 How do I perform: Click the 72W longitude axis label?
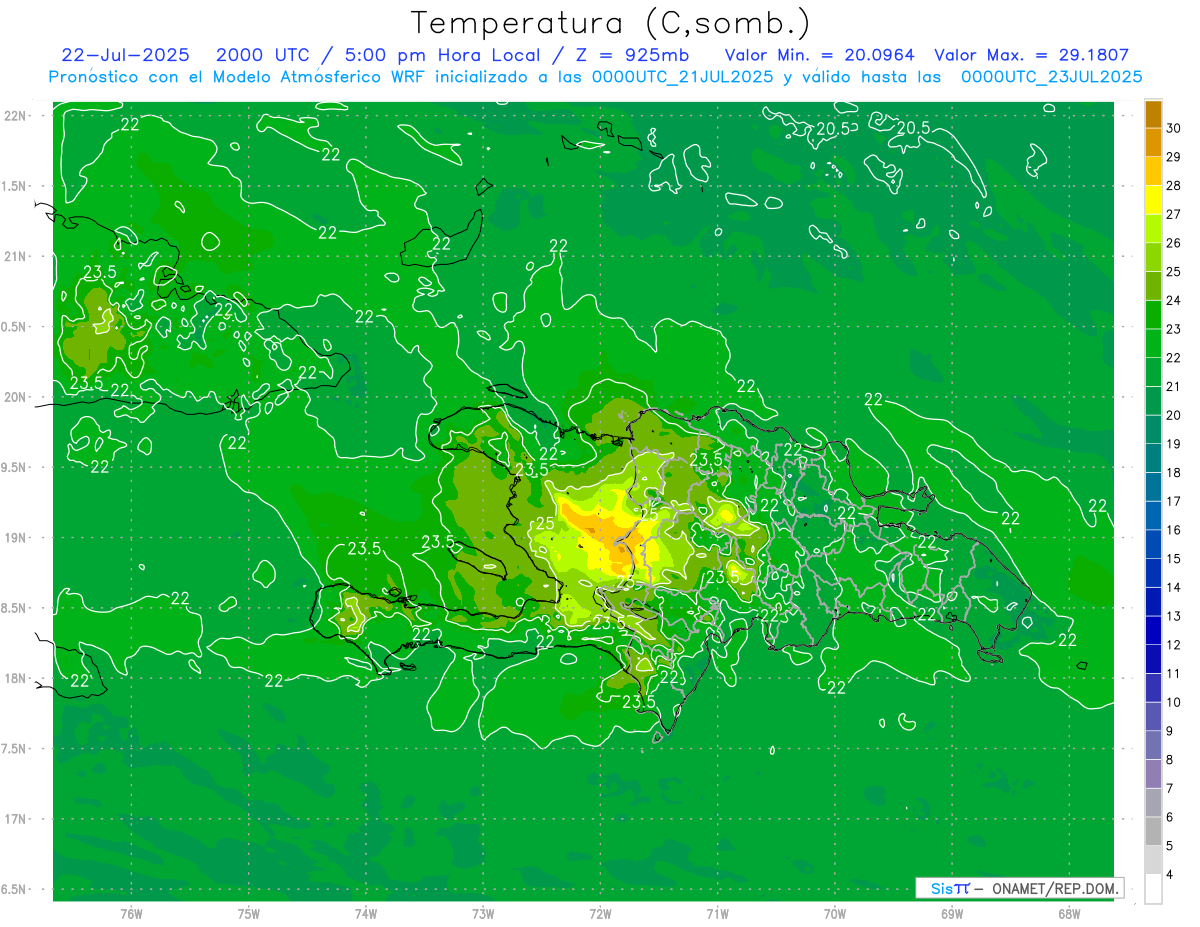tap(600, 913)
